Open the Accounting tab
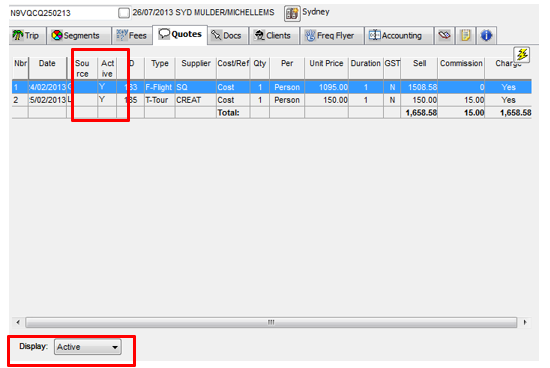 tap(398, 35)
